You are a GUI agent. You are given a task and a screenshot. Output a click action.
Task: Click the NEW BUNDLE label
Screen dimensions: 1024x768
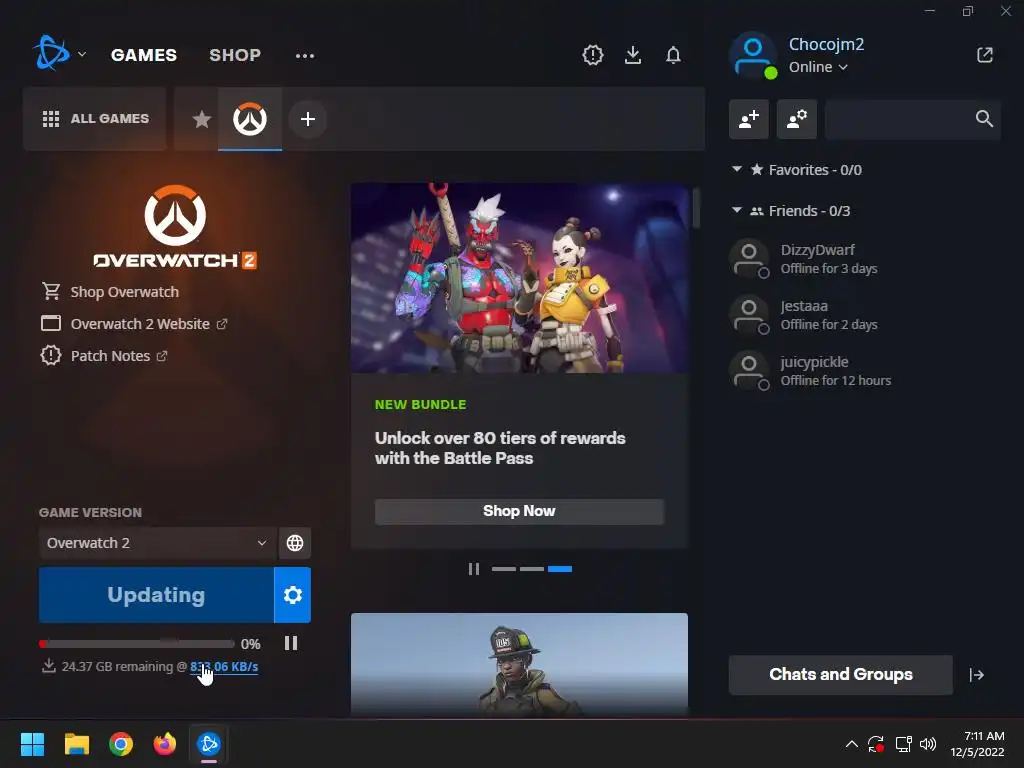(421, 405)
